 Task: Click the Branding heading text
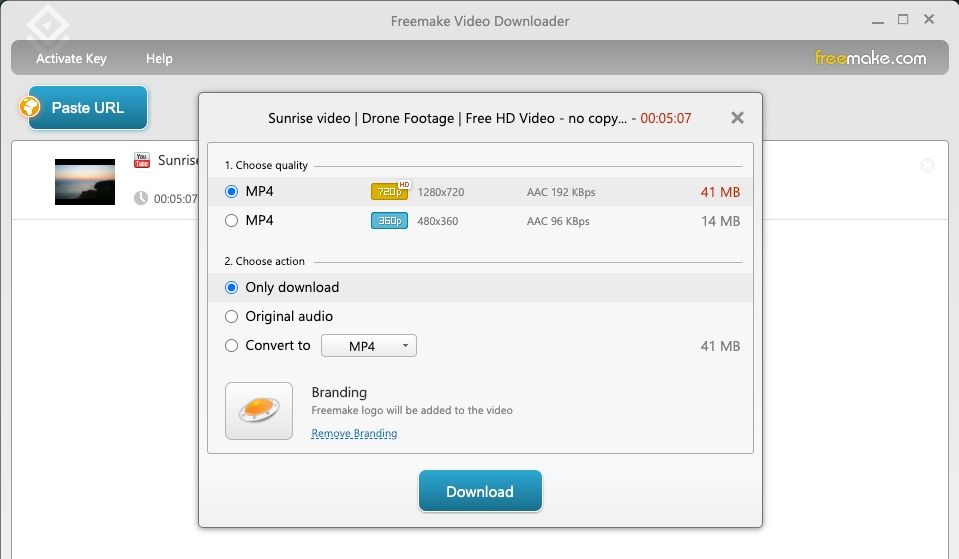click(339, 392)
